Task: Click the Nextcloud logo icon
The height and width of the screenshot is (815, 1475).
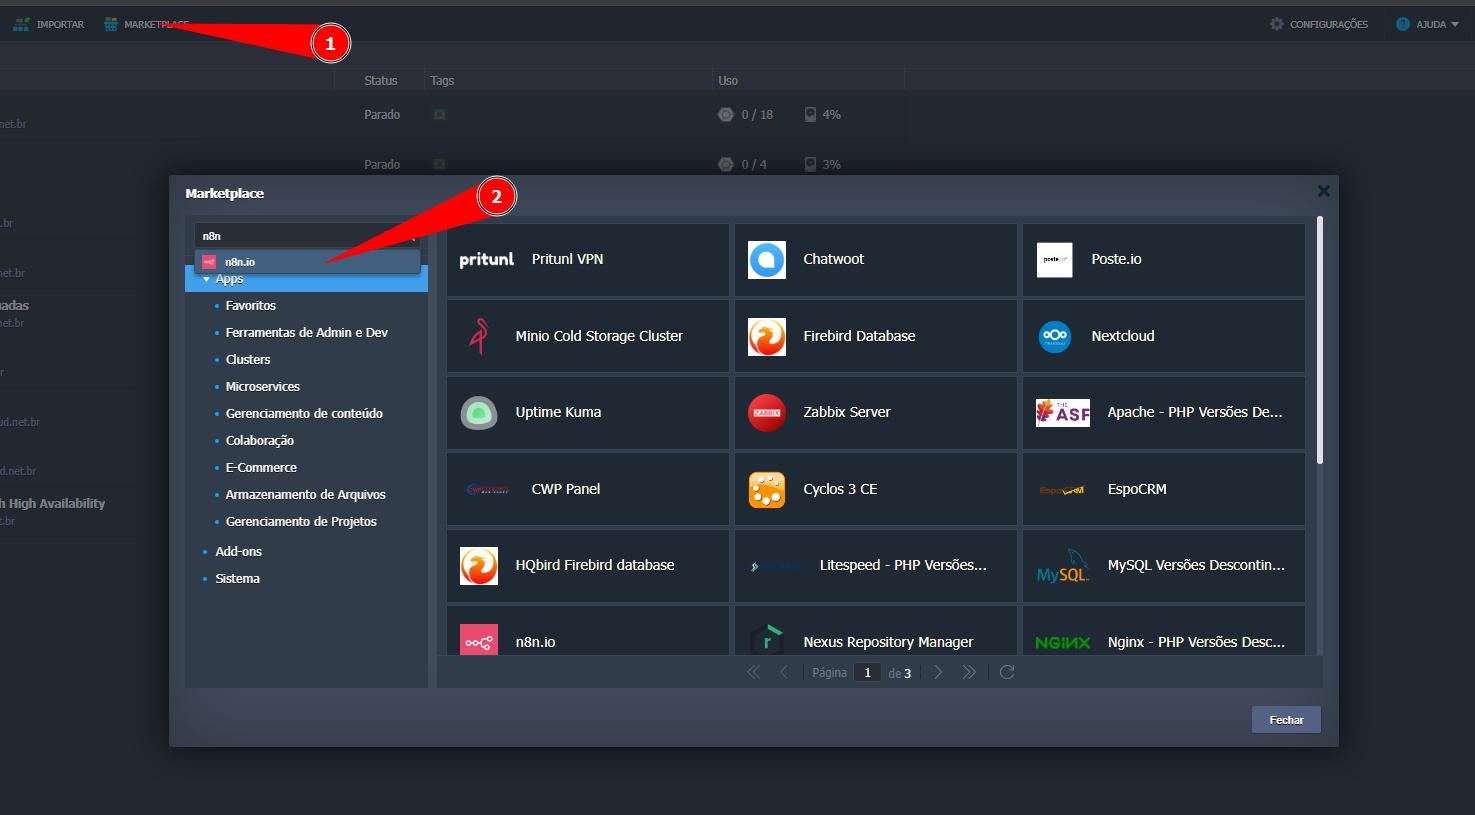Action: [x=1054, y=336]
